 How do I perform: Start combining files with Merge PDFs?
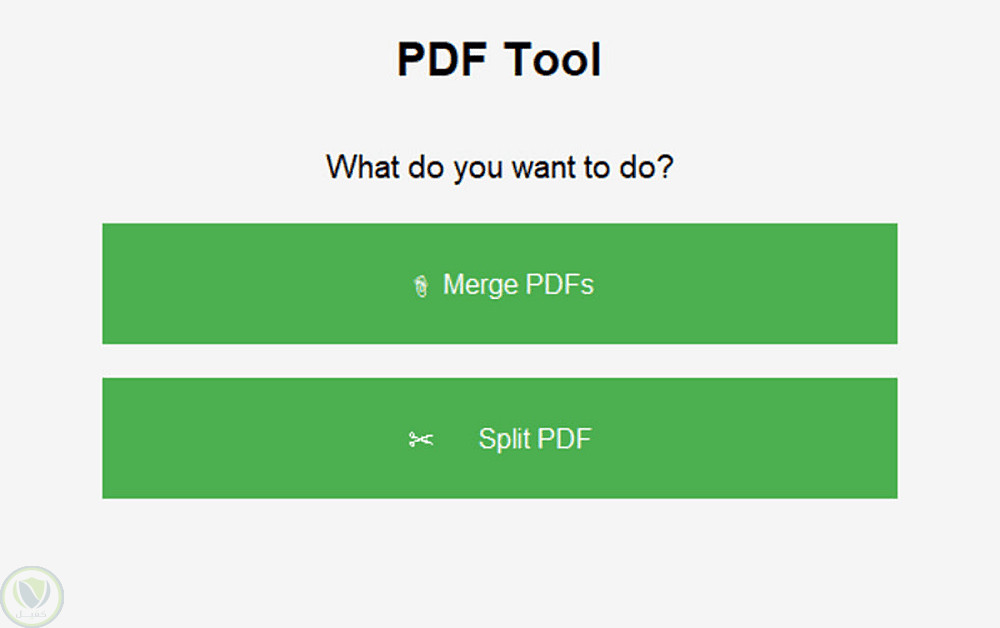click(499, 284)
